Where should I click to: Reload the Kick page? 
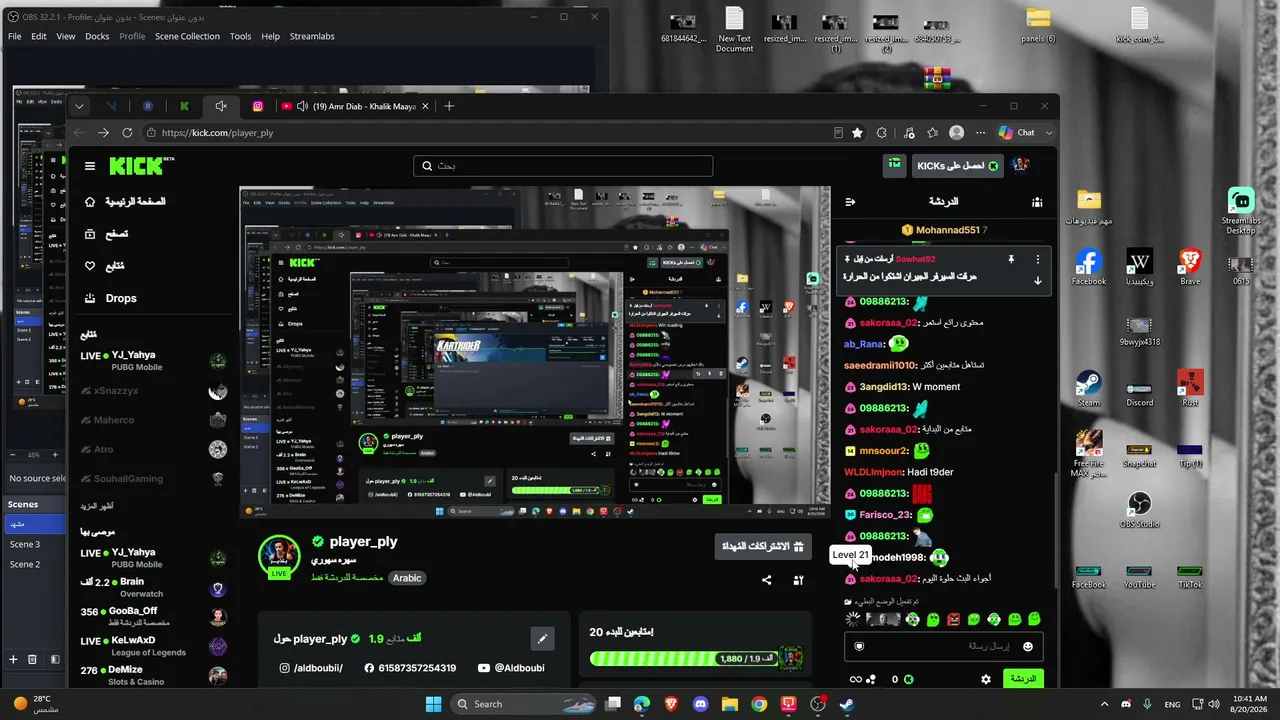127,133
